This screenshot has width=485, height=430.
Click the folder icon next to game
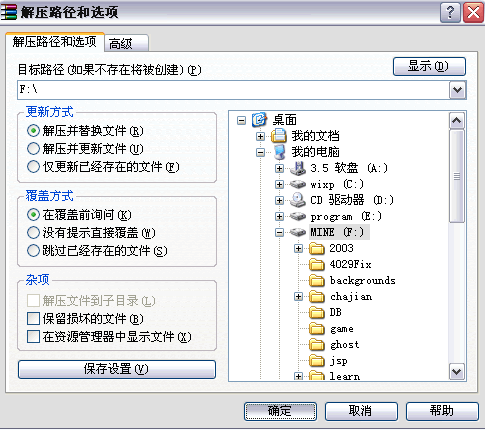click(317, 328)
